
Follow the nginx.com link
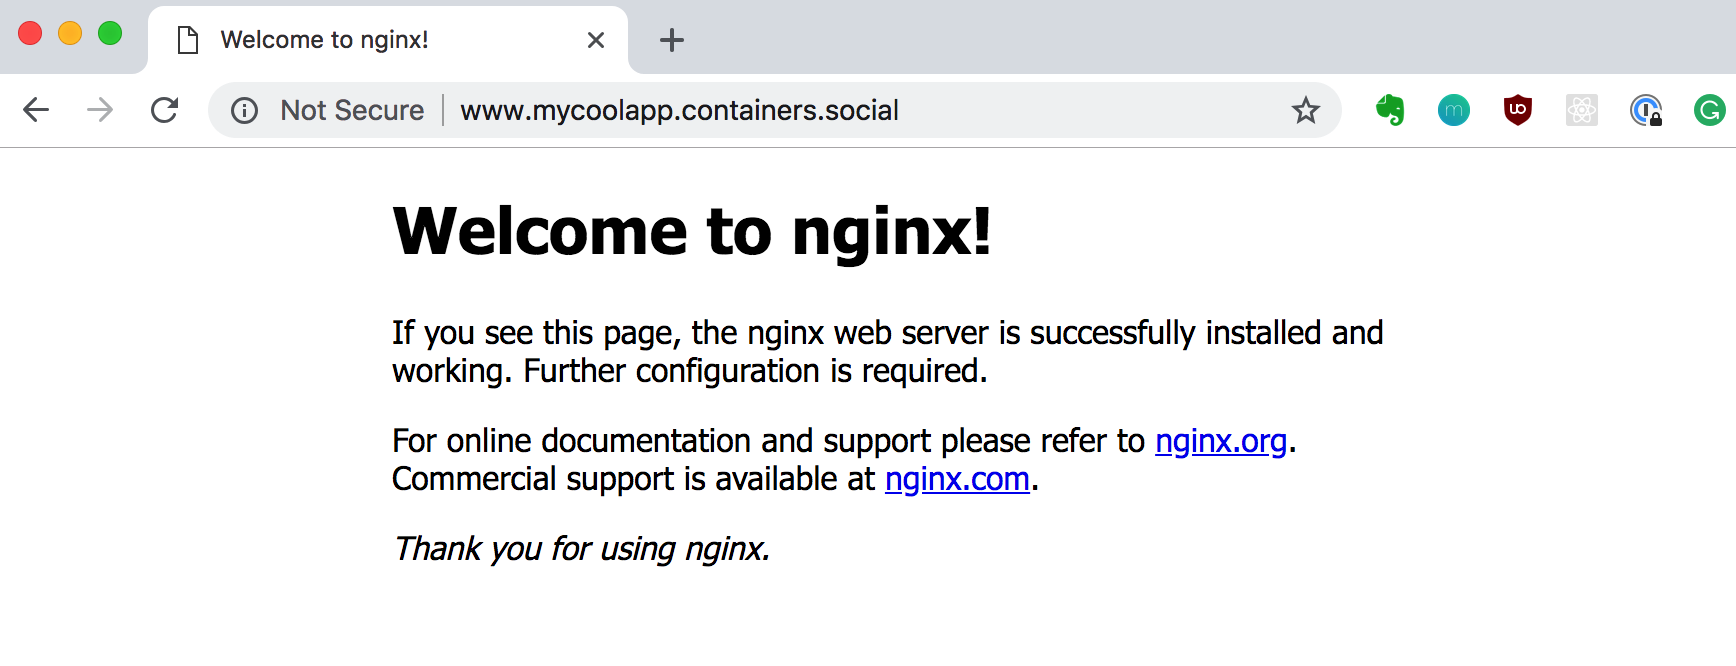957,480
